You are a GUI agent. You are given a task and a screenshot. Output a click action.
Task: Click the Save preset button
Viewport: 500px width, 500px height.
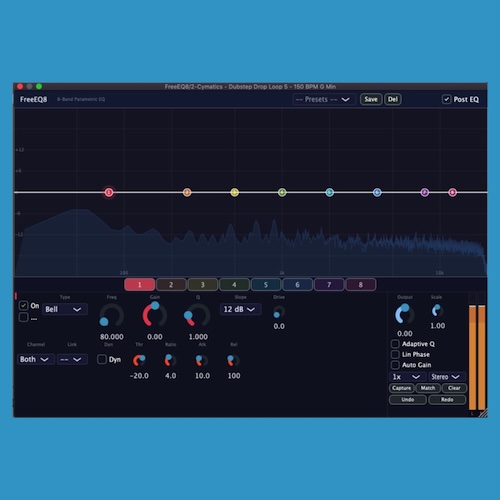click(x=371, y=99)
